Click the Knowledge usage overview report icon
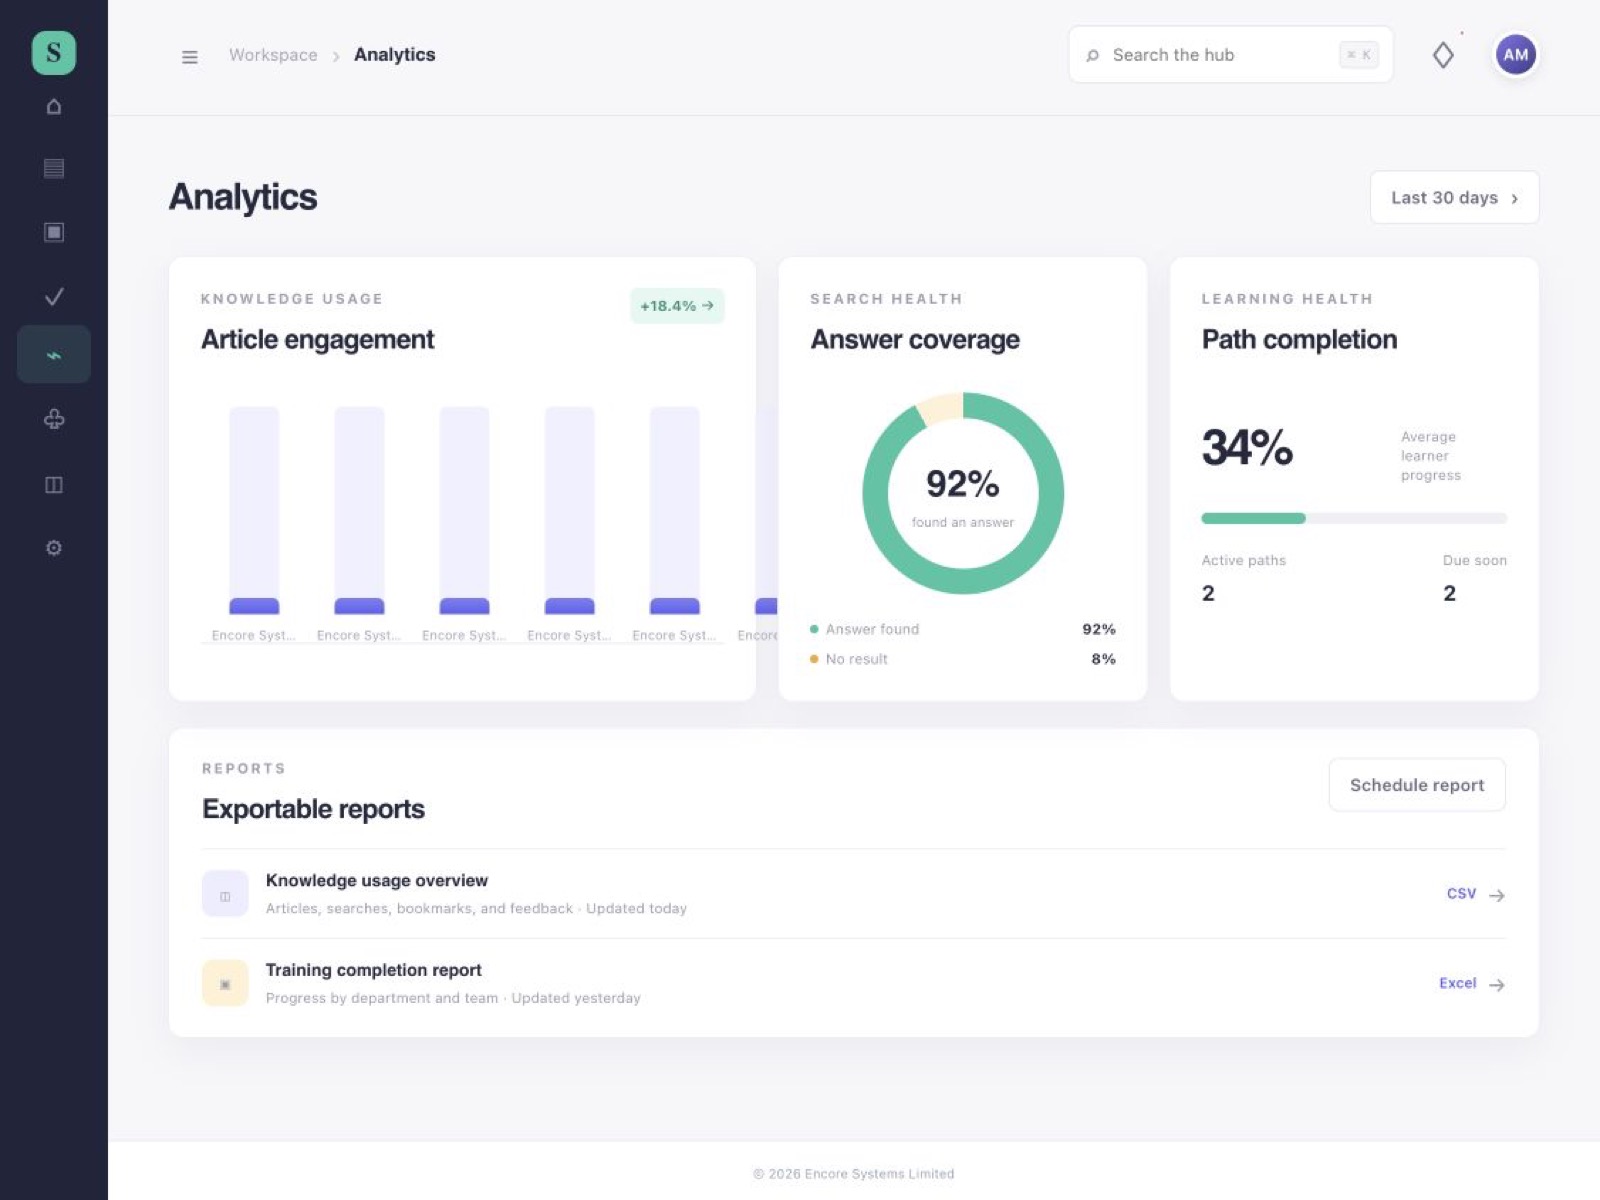Image resolution: width=1600 pixels, height=1200 pixels. (225, 894)
